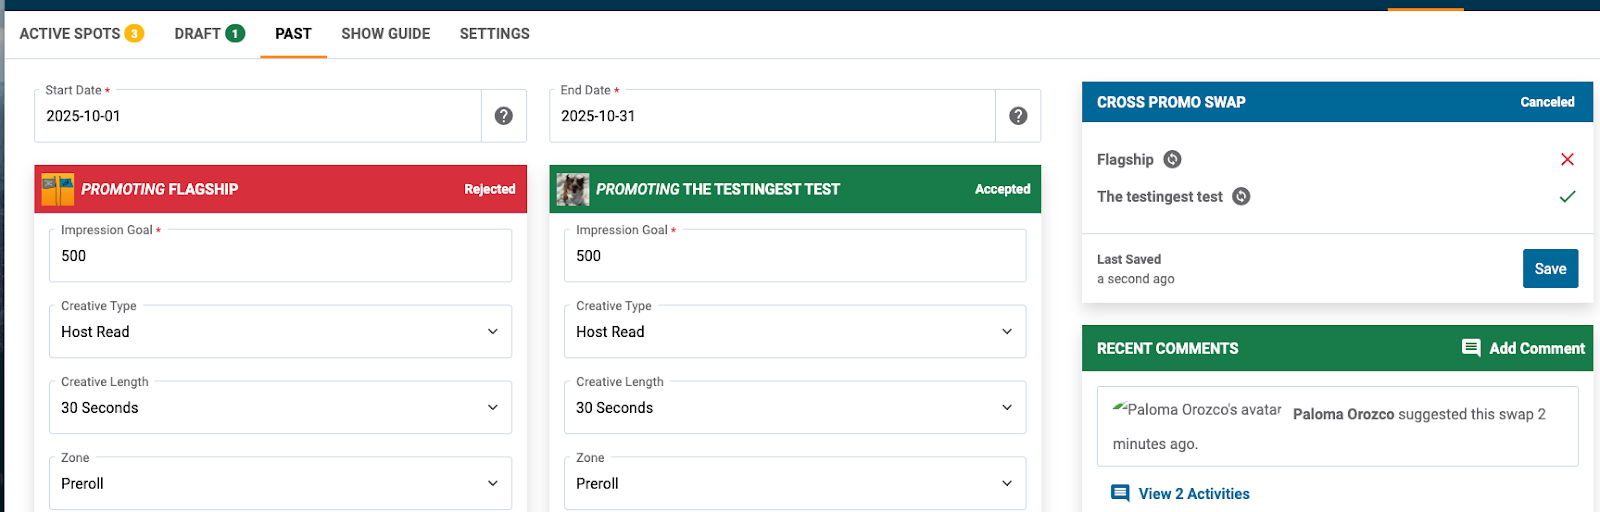Click the Flagship Impression Goal input field

(x=280, y=256)
